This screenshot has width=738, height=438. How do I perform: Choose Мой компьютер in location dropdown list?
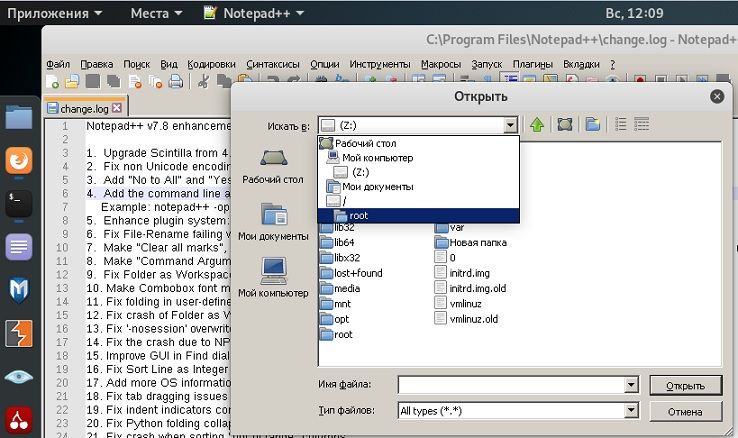(x=419, y=158)
